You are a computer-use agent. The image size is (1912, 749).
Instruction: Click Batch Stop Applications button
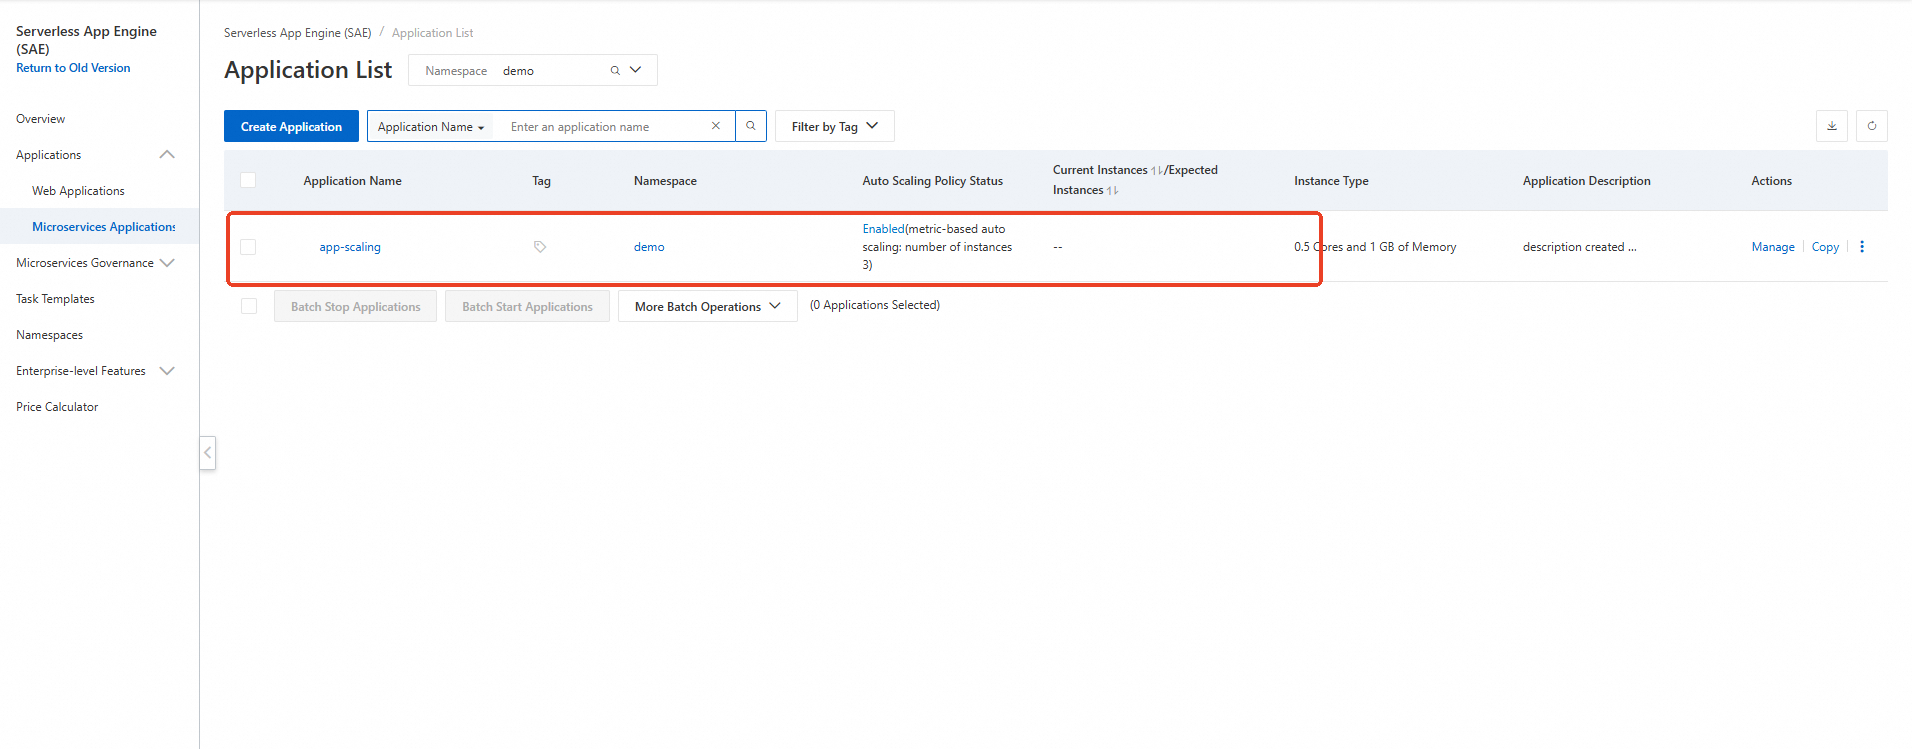[x=356, y=306]
